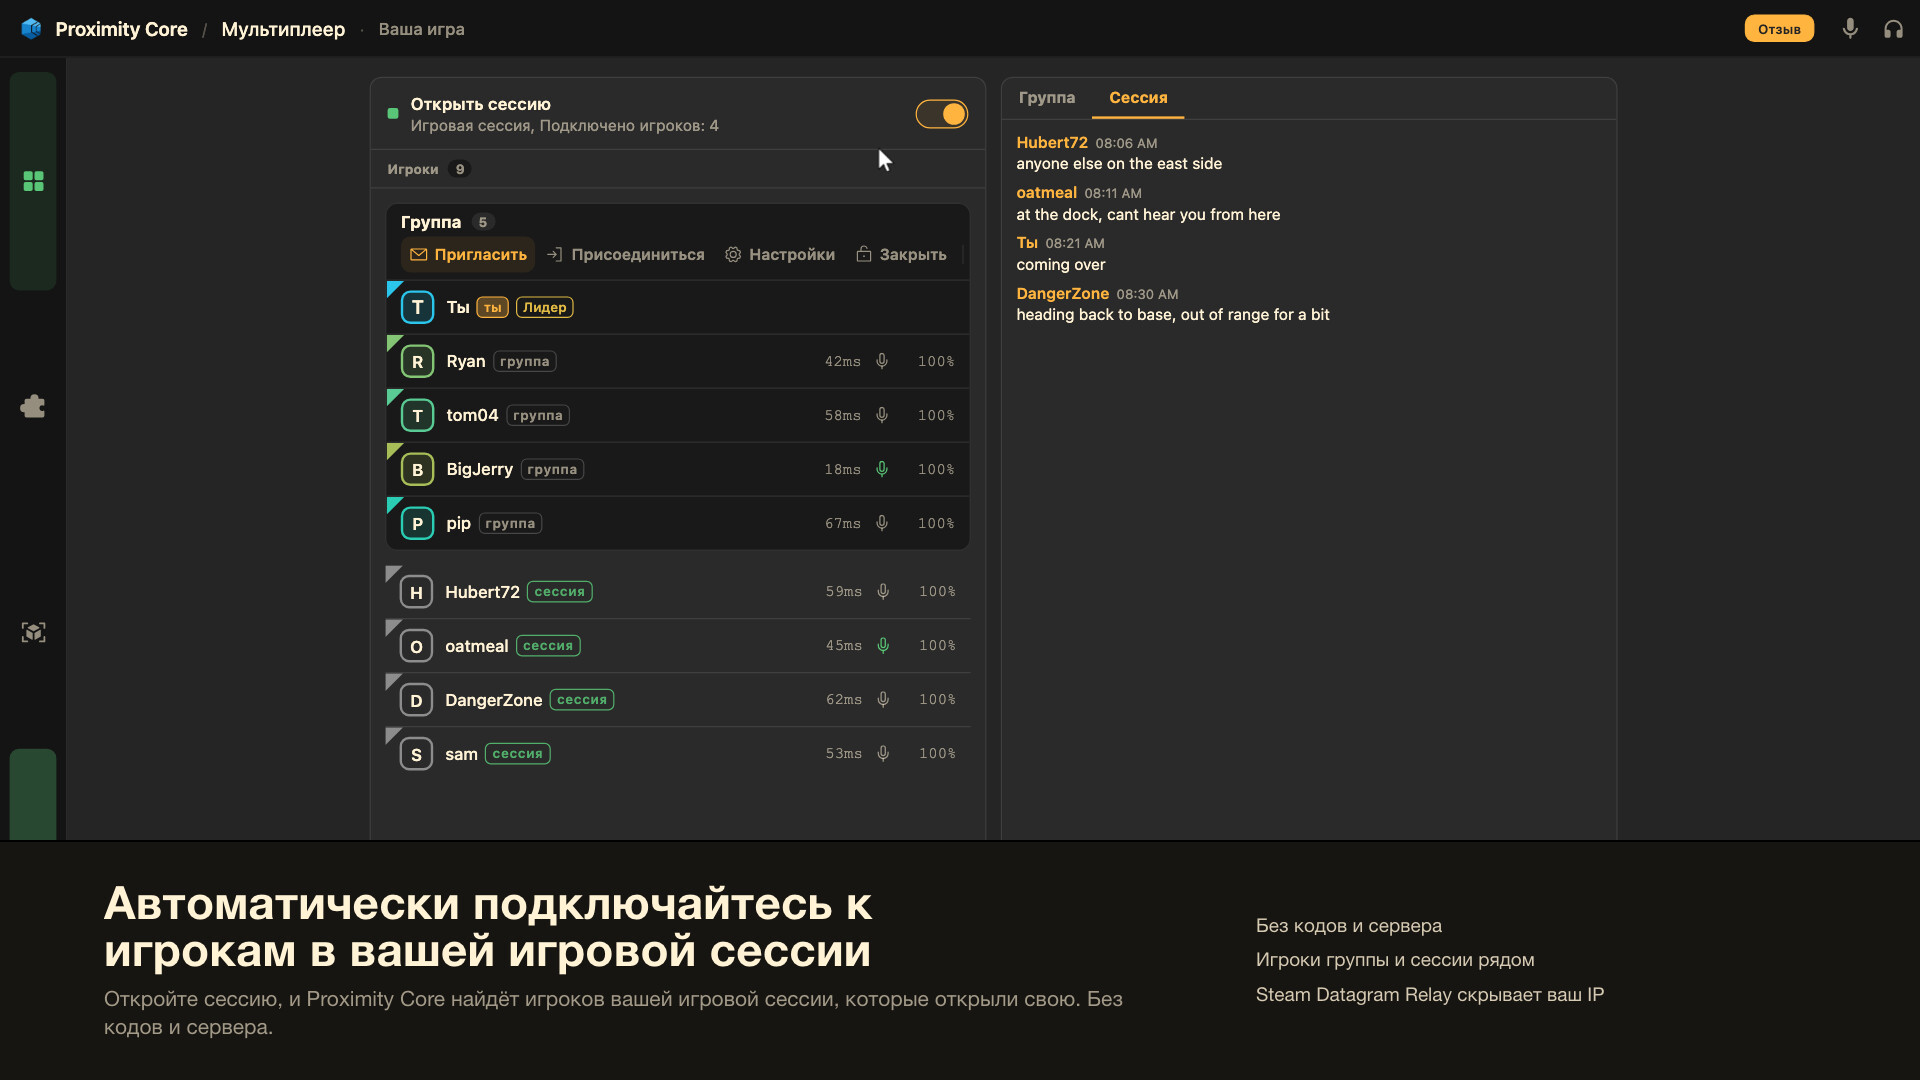
Task: Open group Настройки settings
Action: pos(780,255)
